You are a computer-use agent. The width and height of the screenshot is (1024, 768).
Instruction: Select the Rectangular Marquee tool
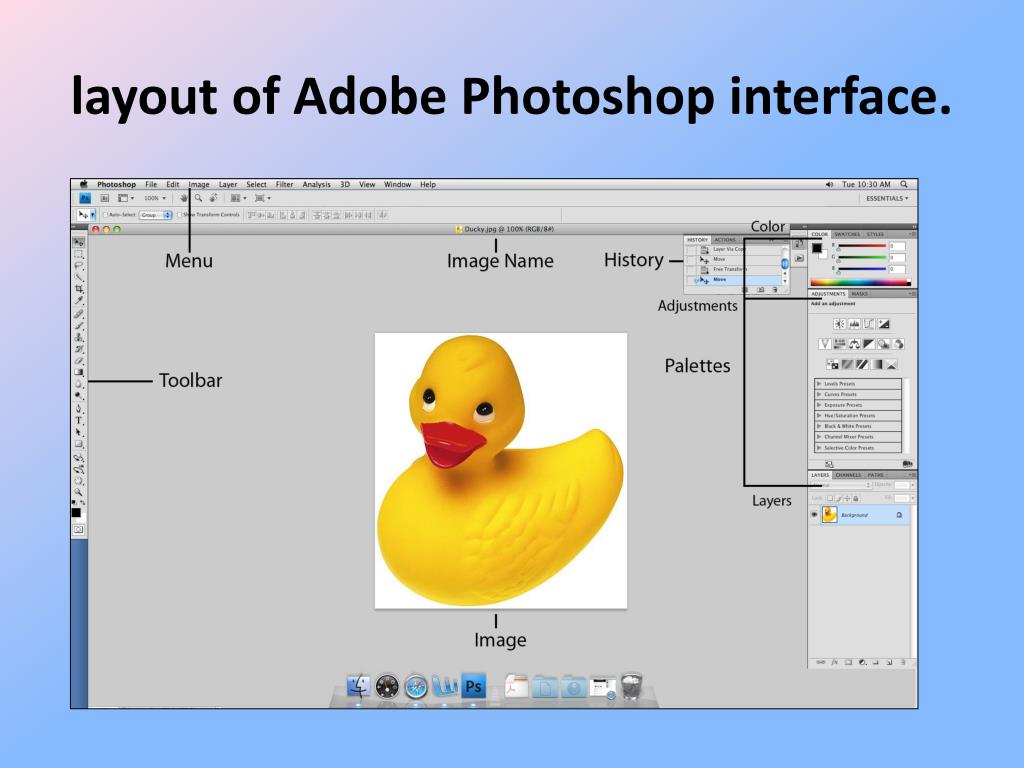click(79, 253)
